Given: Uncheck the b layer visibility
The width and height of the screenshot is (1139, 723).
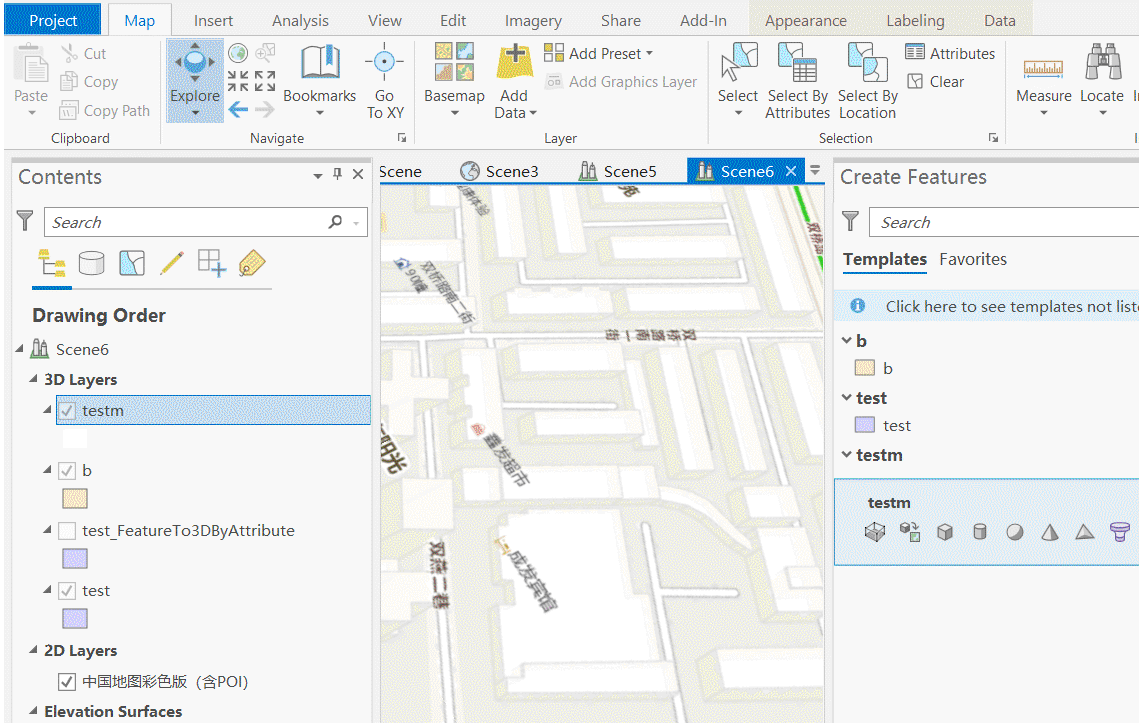Looking at the screenshot, I should [x=67, y=470].
